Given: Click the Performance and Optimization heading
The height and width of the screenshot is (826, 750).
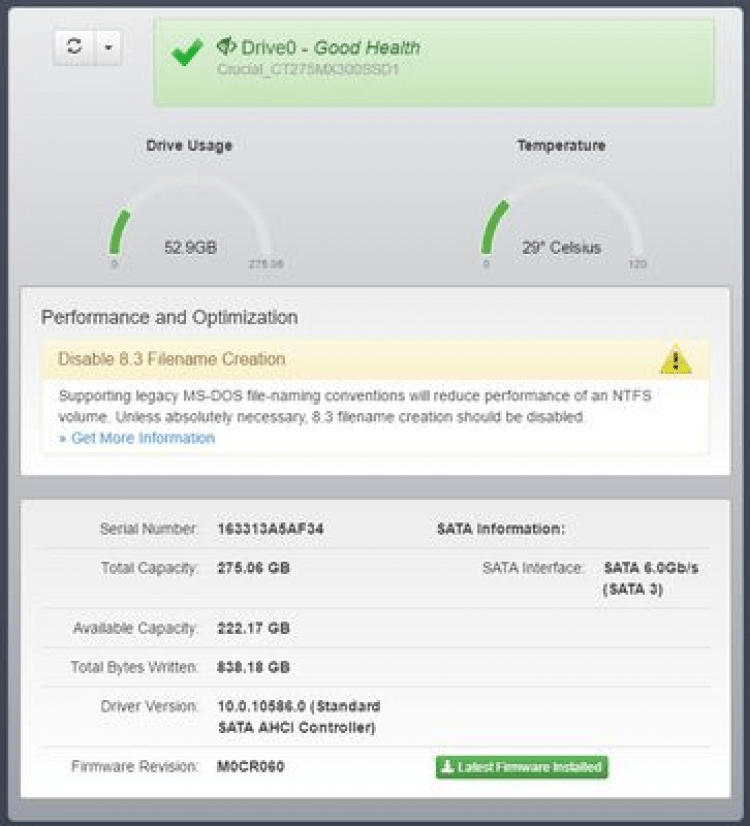Looking at the screenshot, I should [x=169, y=317].
